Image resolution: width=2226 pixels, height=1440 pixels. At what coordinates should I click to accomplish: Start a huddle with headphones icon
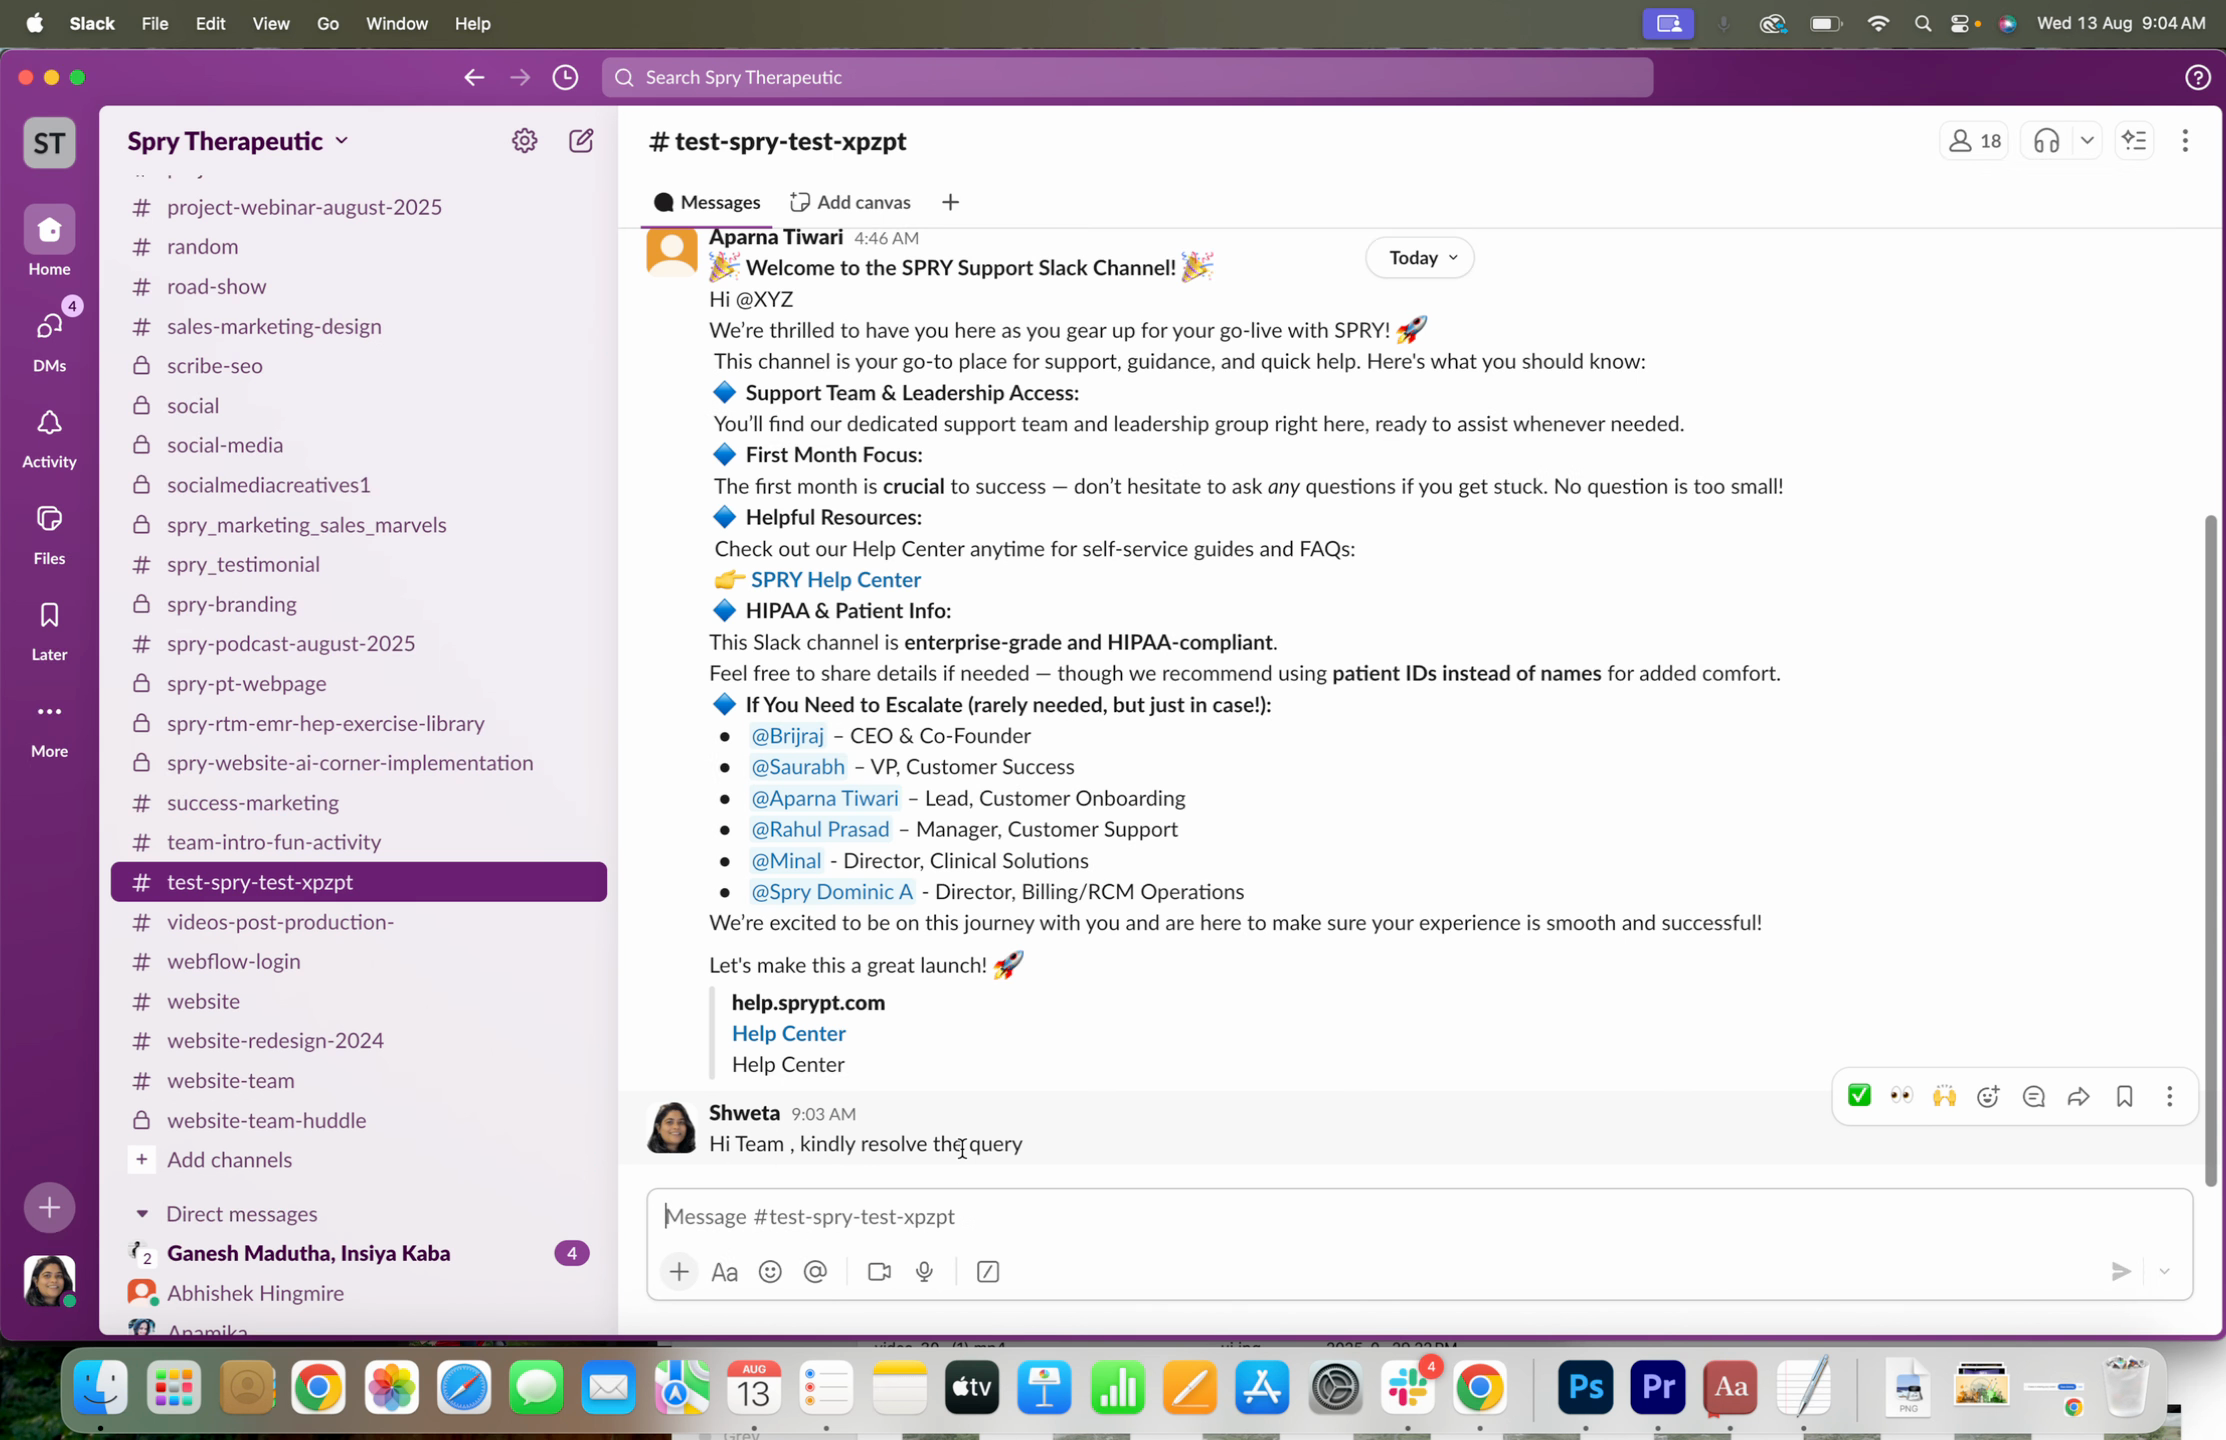point(2046,141)
